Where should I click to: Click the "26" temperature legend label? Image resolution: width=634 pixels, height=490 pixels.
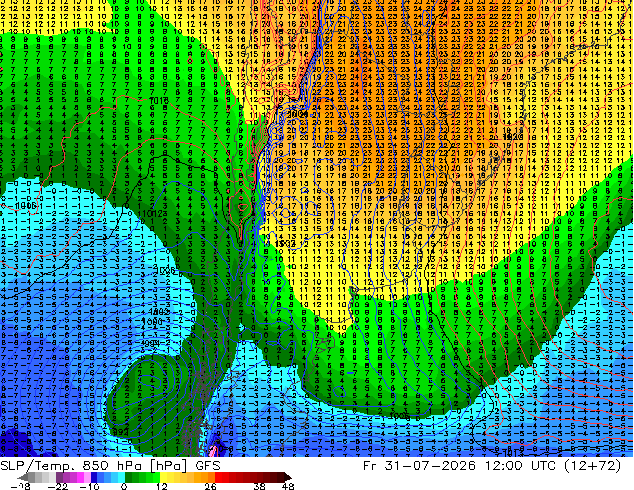tap(210, 486)
